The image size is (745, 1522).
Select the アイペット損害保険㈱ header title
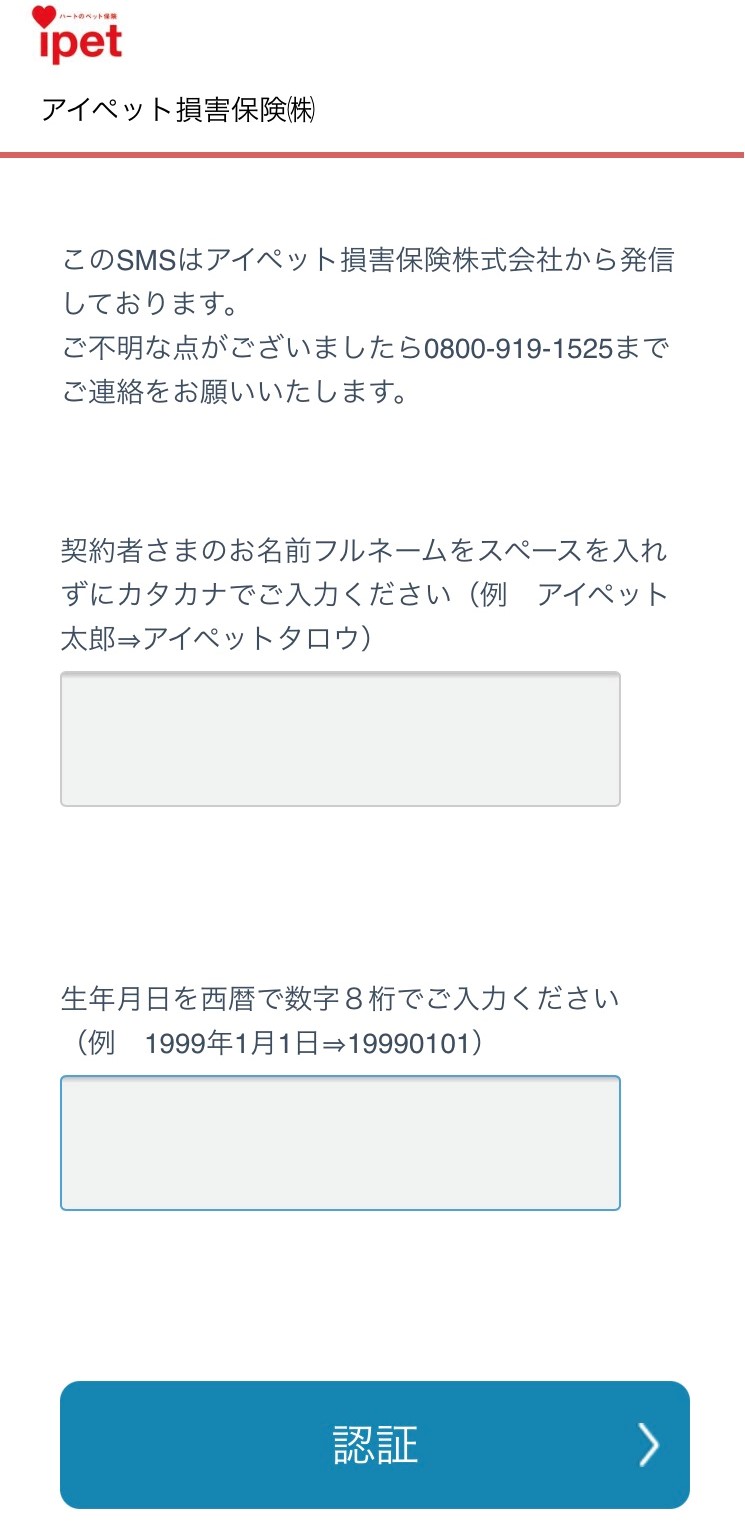pyautogui.click(x=178, y=110)
